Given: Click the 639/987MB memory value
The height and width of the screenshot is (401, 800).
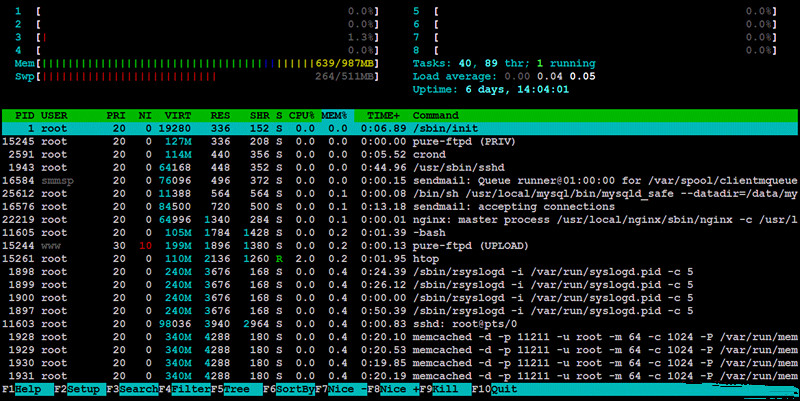Looking at the screenshot, I should tap(345, 64).
